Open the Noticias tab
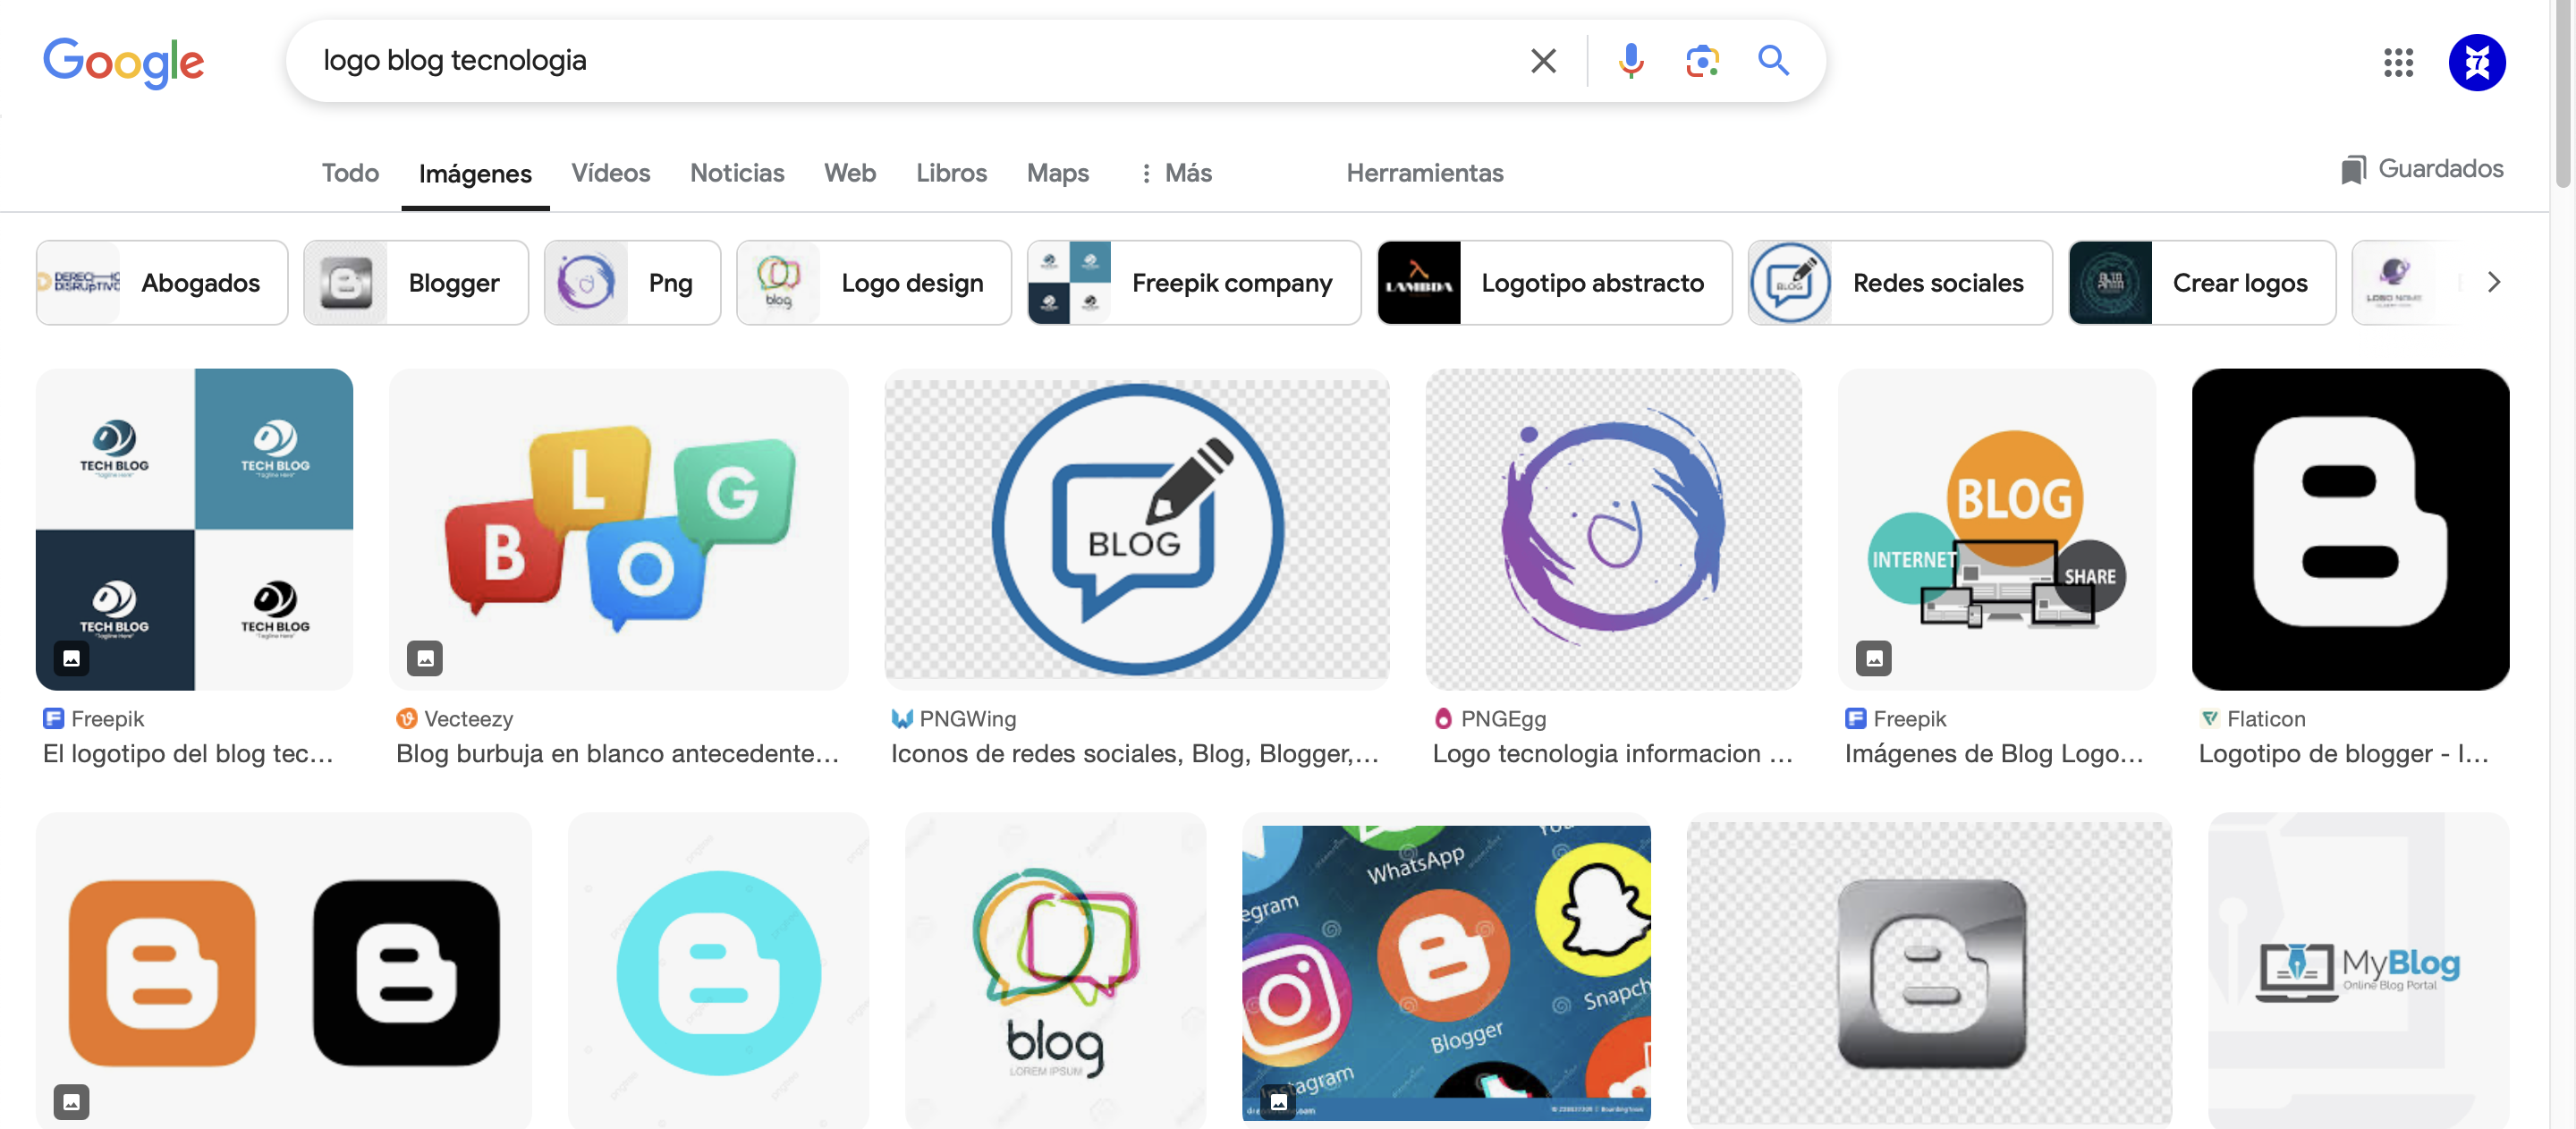 pyautogui.click(x=737, y=173)
